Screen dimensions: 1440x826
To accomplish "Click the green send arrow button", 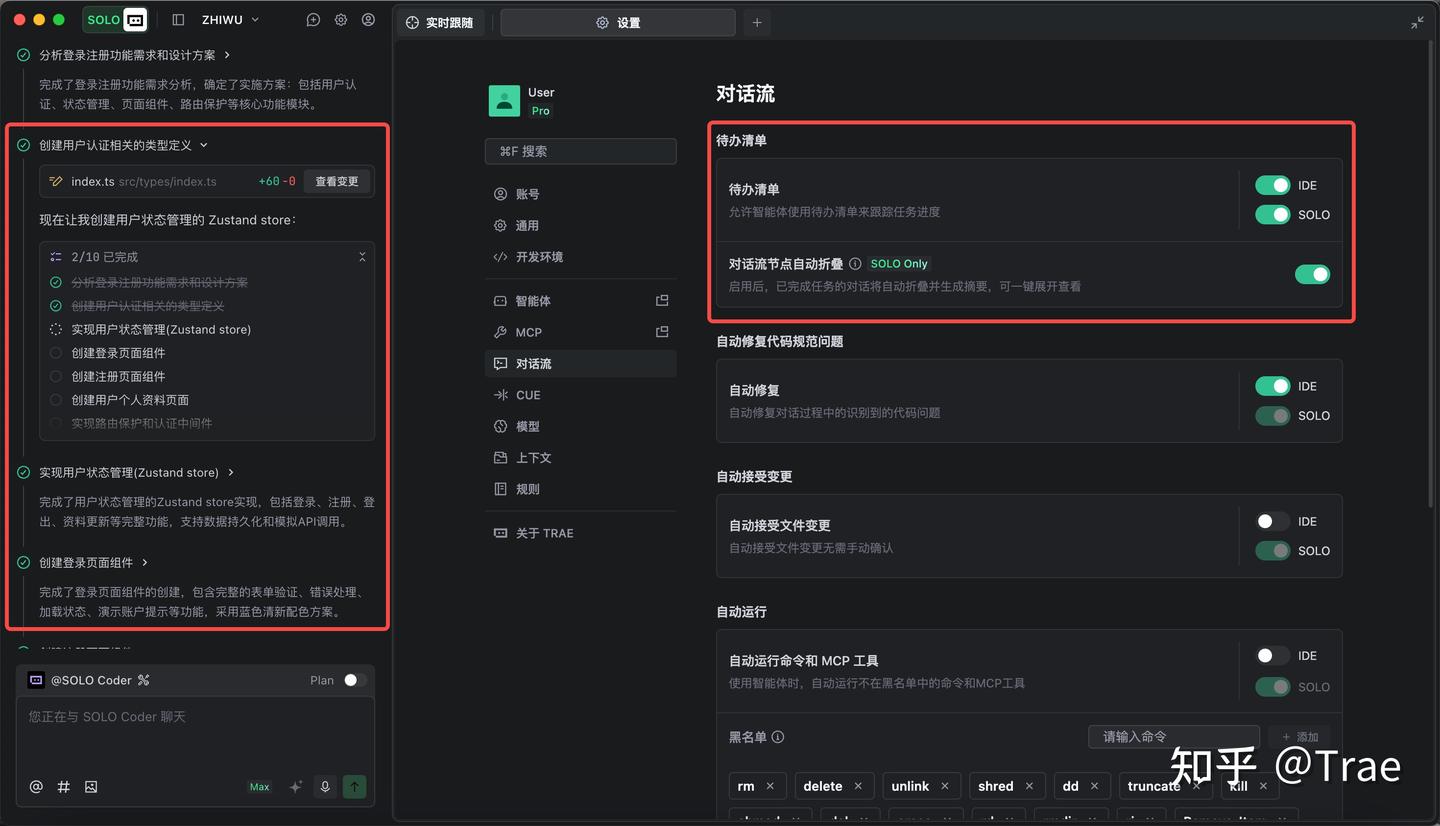I will point(354,787).
